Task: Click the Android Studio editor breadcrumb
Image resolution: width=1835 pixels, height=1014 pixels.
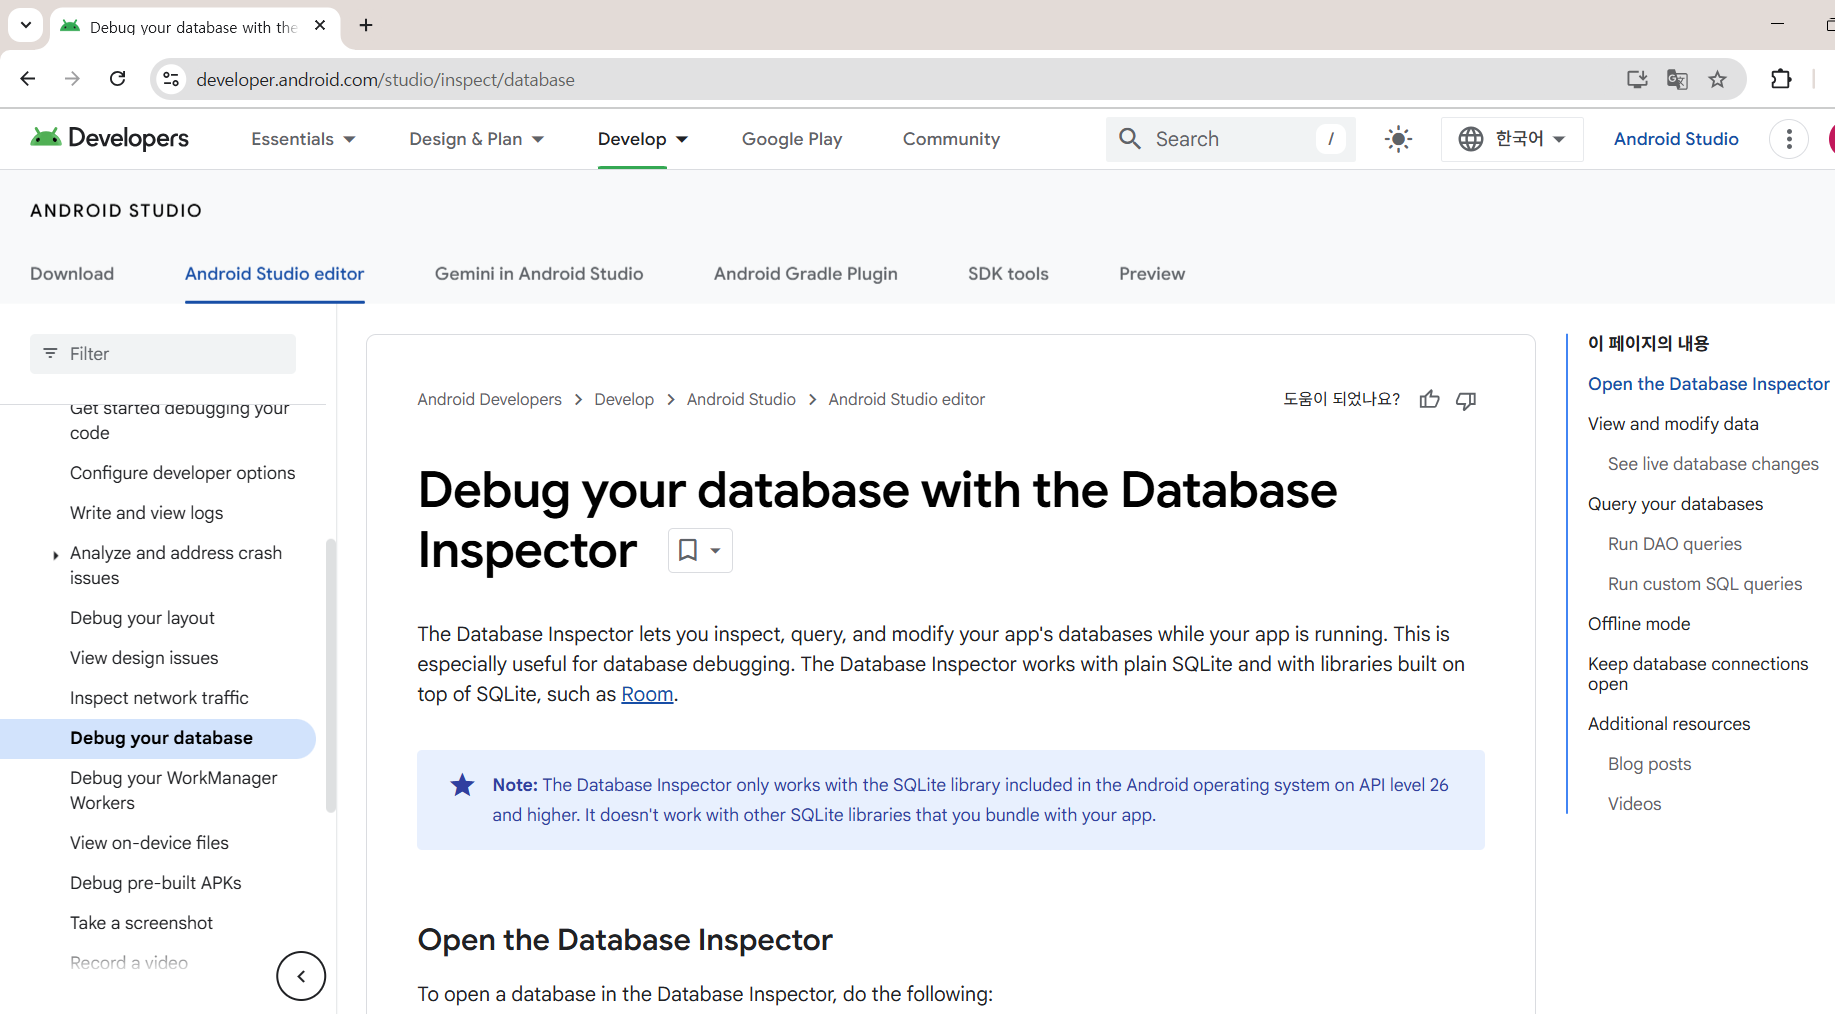Action: (x=906, y=399)
